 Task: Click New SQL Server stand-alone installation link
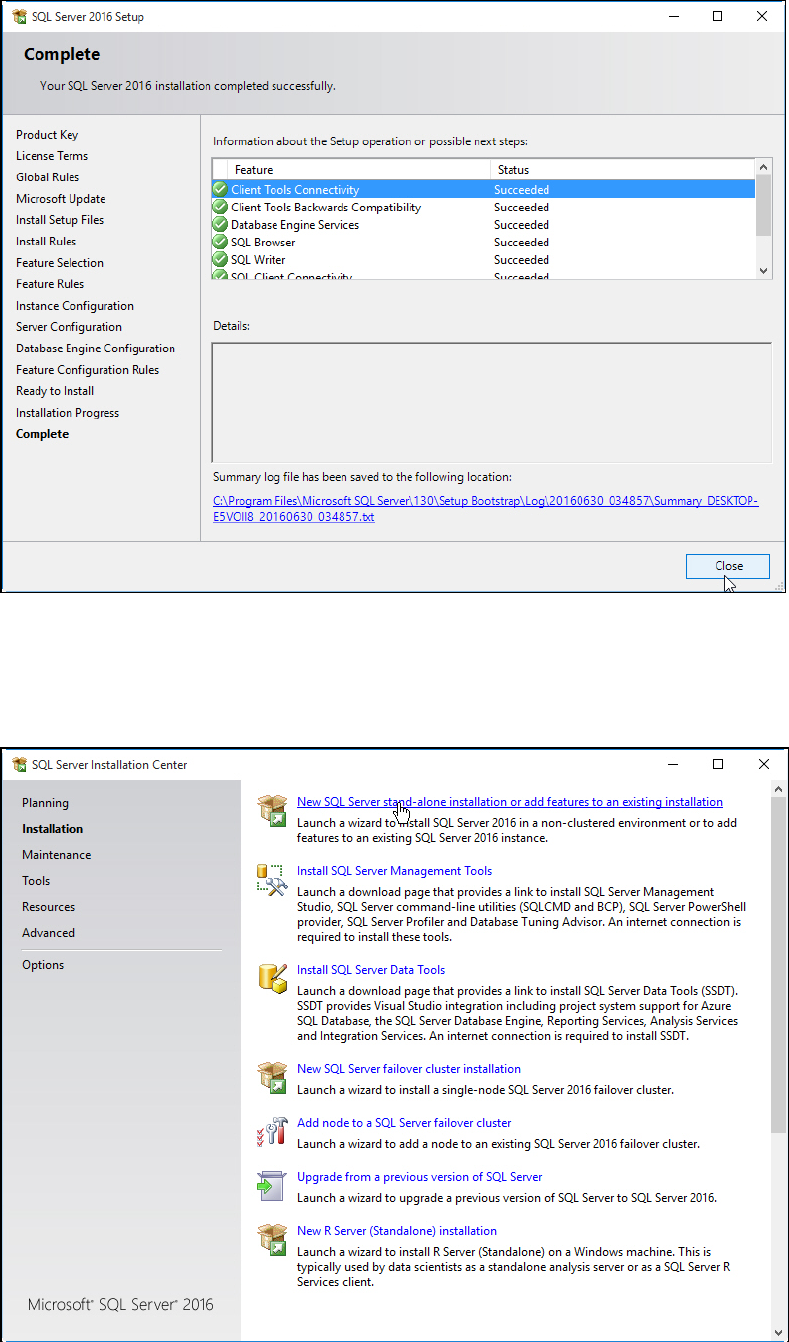click(x=510, y=802)
